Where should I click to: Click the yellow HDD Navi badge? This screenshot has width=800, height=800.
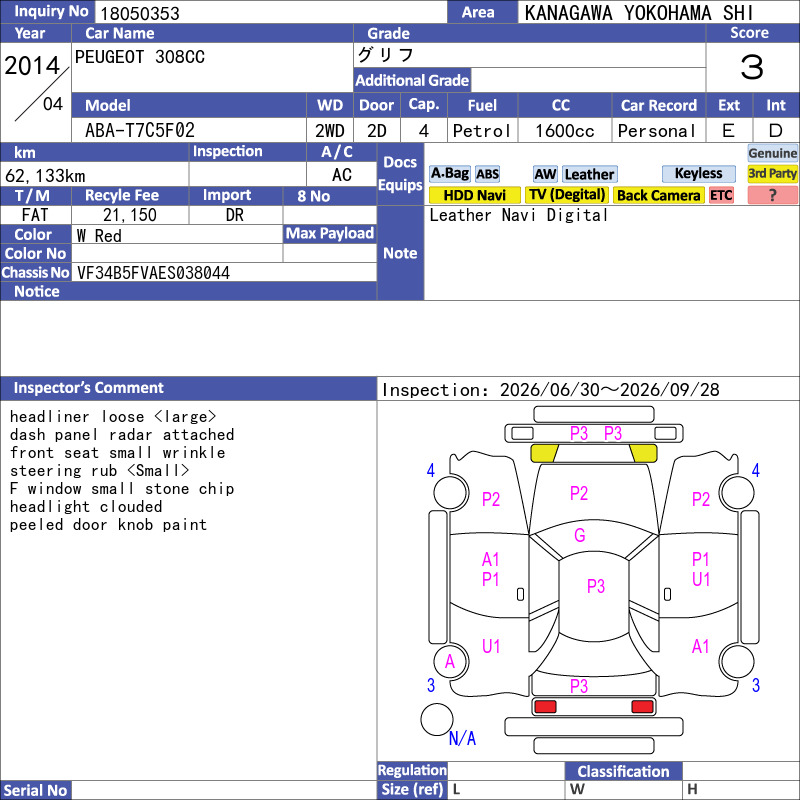coord(474,195)
